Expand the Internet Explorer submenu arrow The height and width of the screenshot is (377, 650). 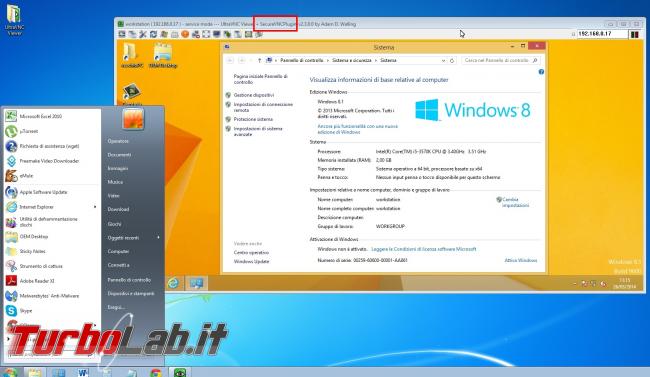pos(95,207)
